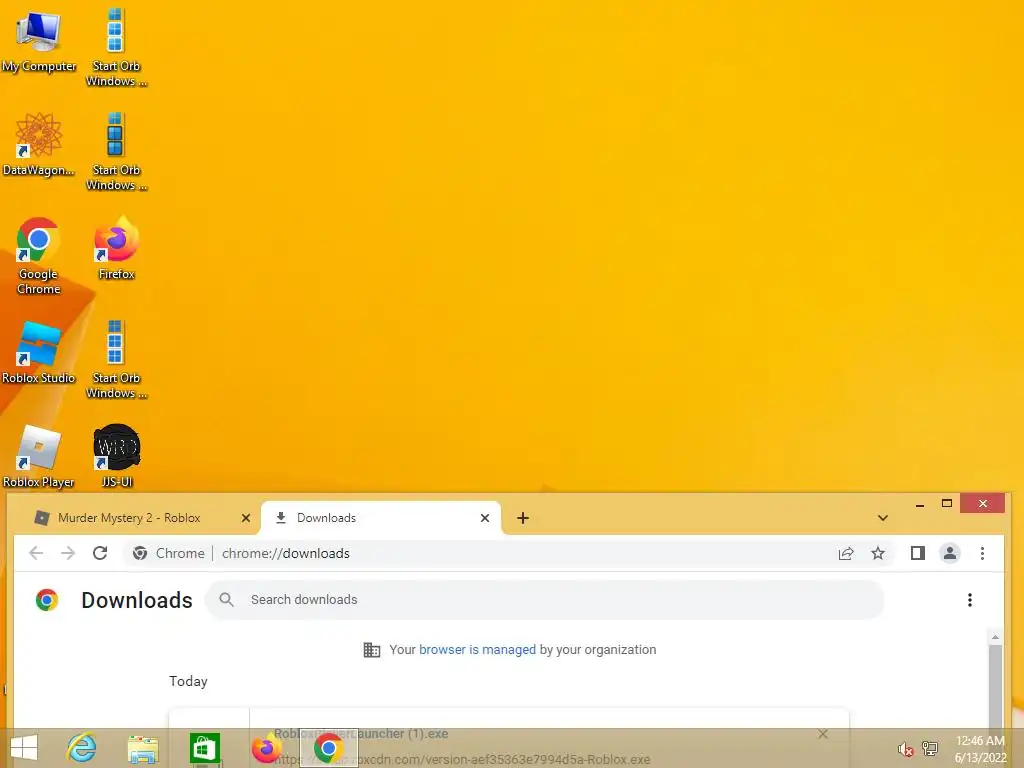The image size is (1024, 768).
Task: Switch to Firefox from the taskbar
Action: [266, 748]
